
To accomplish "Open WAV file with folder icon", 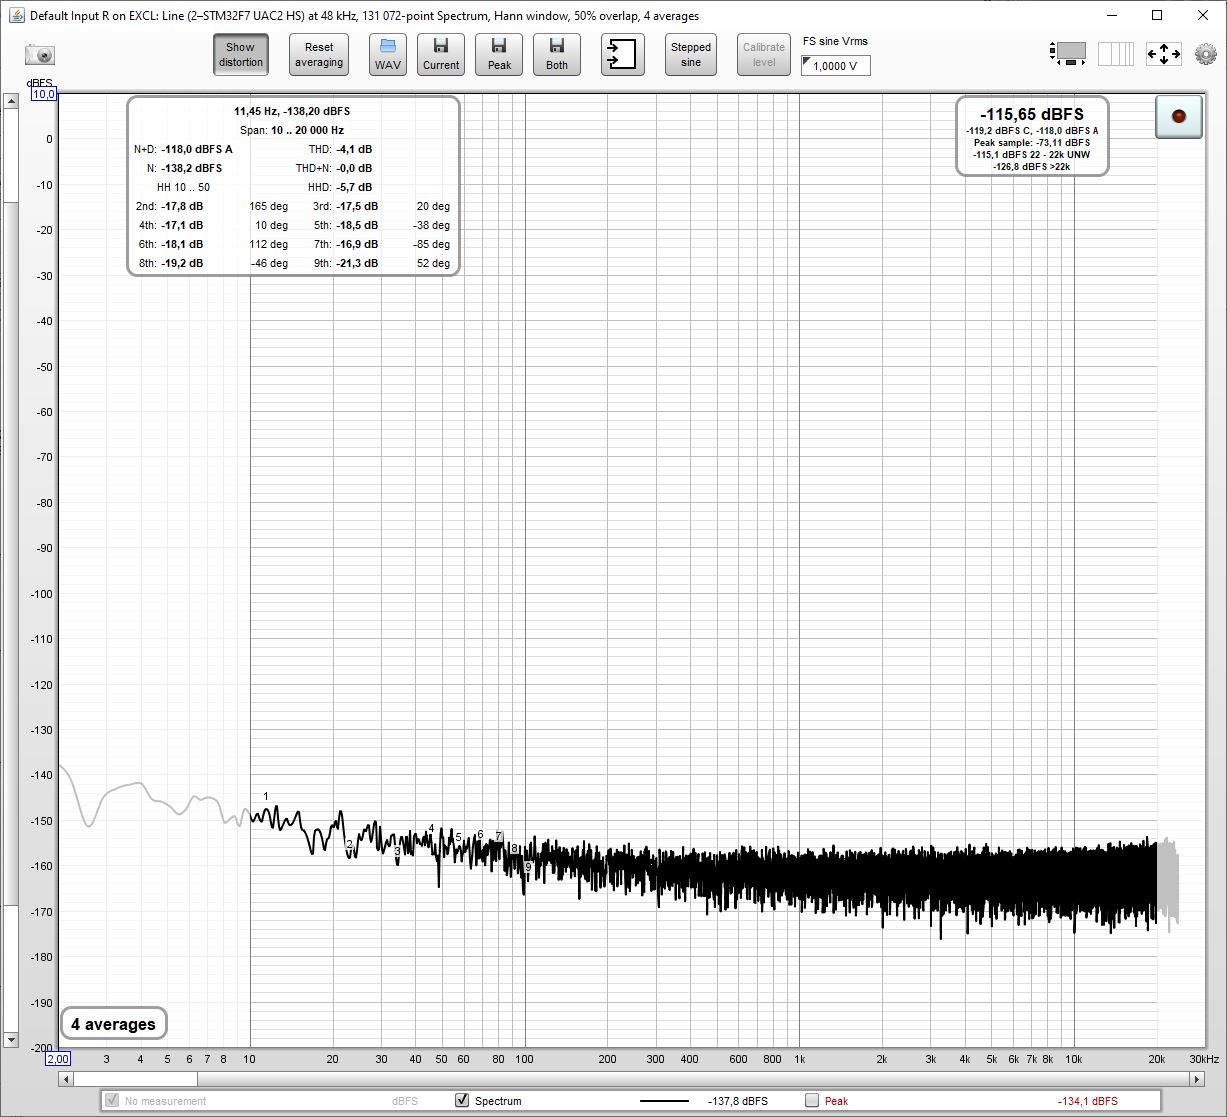I will [x=388, y=55].
